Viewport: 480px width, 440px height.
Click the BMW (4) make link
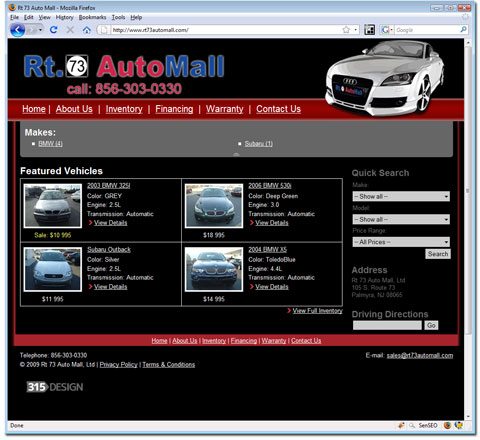50,144
